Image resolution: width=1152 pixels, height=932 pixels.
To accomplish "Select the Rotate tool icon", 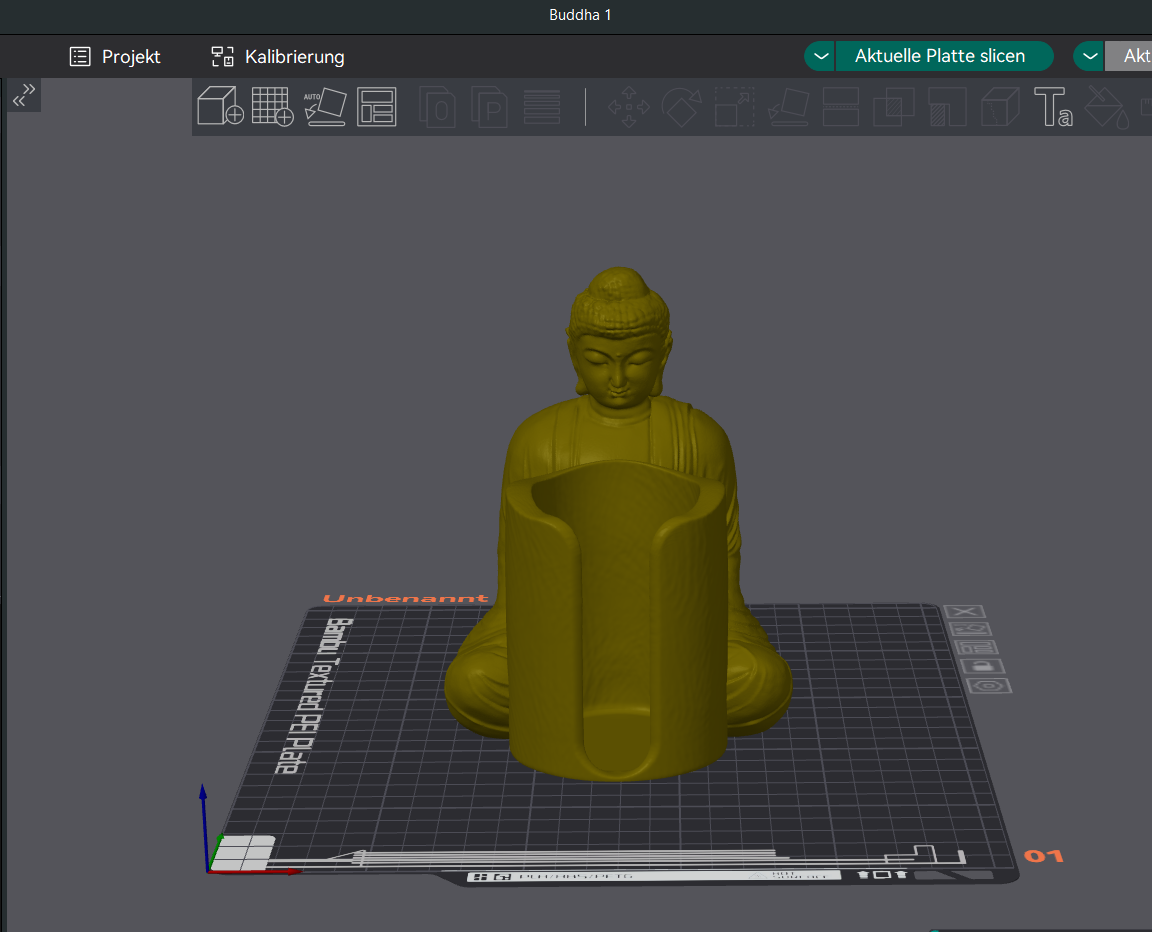I will (x=682, y=106).
